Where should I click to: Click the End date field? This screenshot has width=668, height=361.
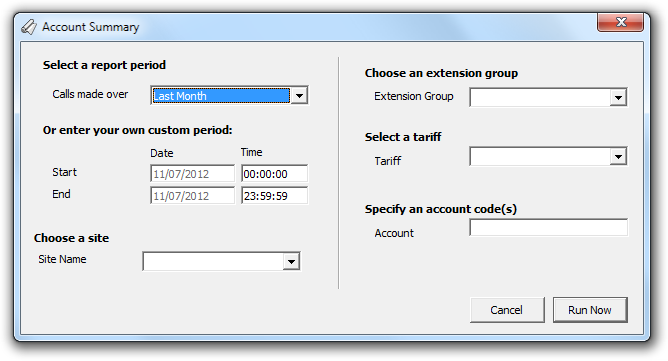pyautogui.click(x=192, y=196)
